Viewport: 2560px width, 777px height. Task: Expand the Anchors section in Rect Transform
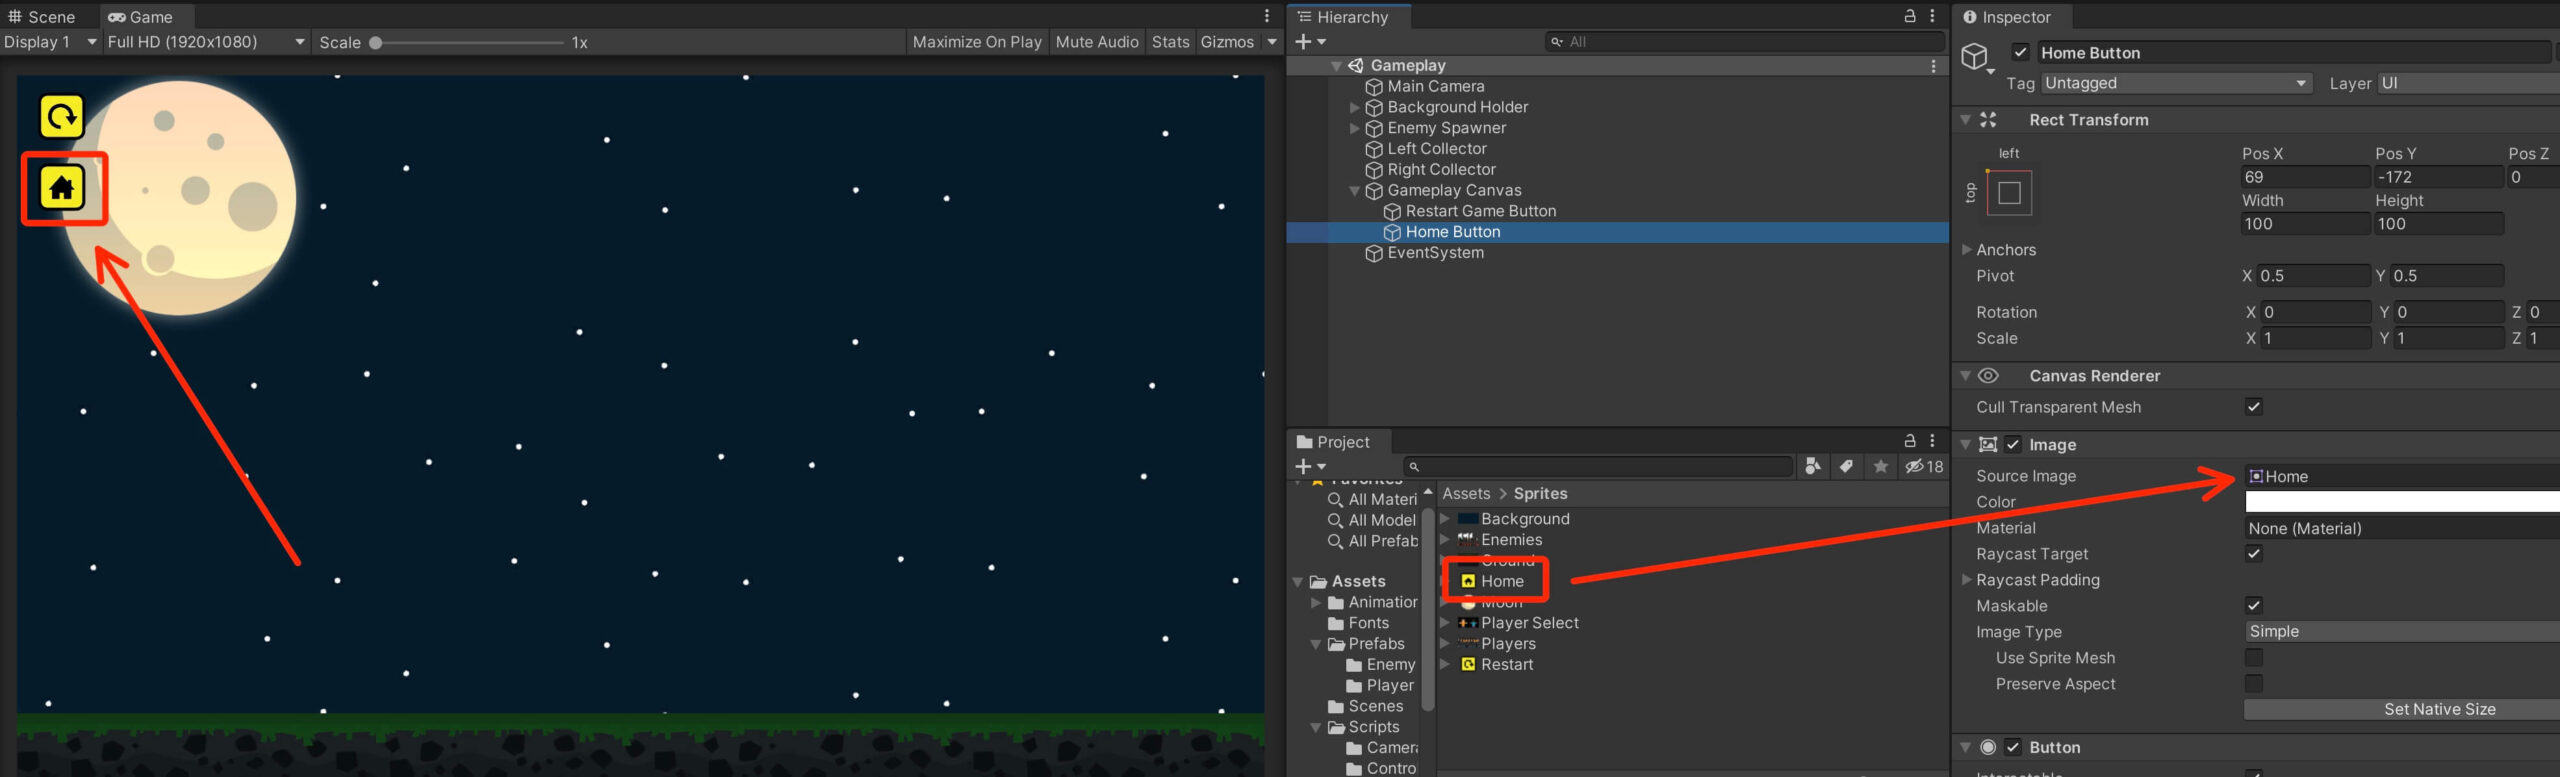tap(1966, 250)
